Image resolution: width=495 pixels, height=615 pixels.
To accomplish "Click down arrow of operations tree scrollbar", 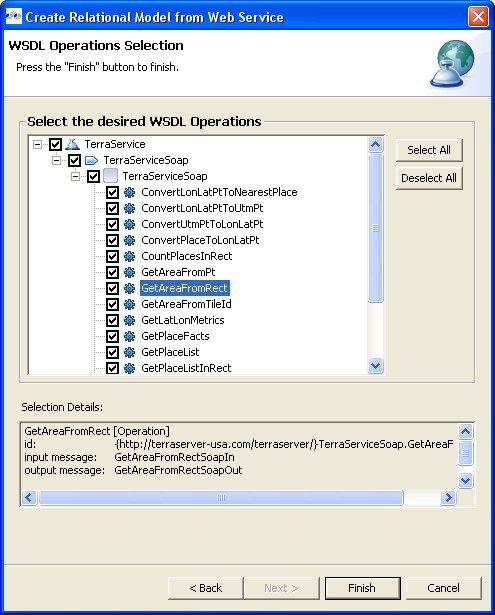I will [x=375, y=366].
